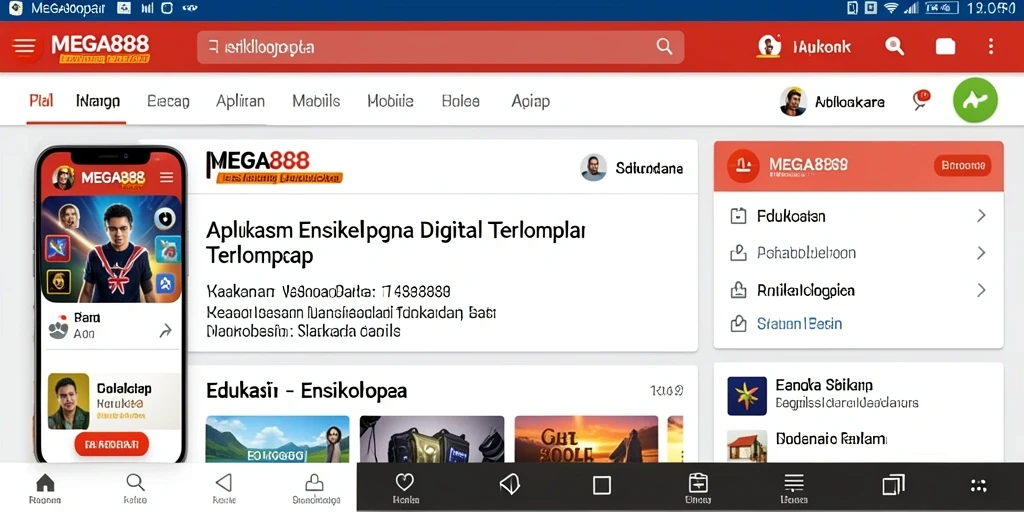1024x512 pixels.
Task: Open the Aplukasm Ensikelpgna Digital headline
Action: pos(396,242)
